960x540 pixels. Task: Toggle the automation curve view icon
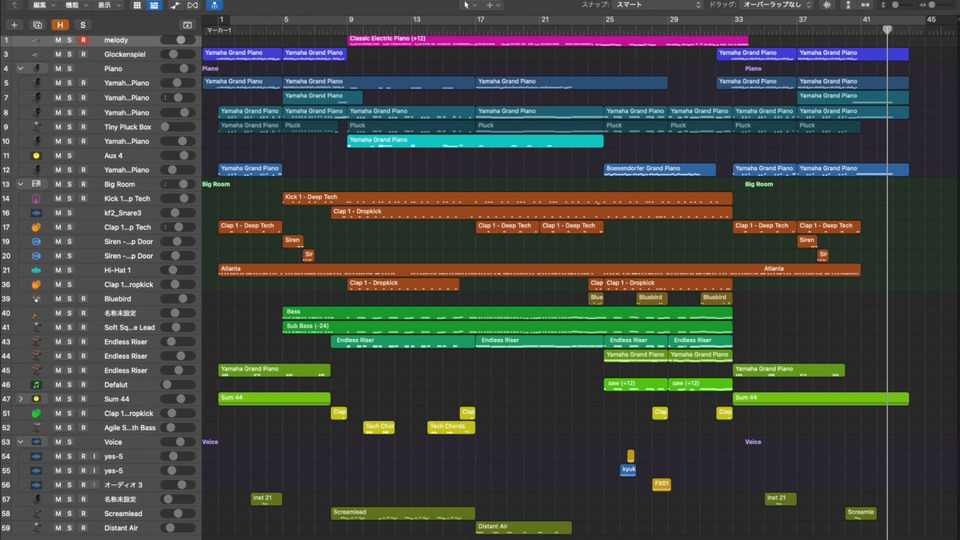[x=175, y=5]
